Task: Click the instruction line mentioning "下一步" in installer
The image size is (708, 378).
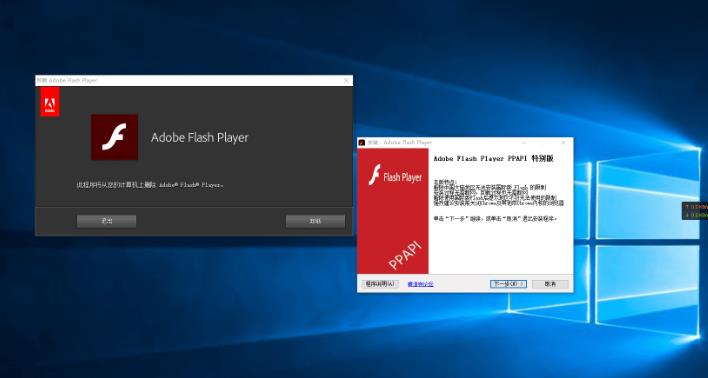Action: tap(495, 219)
